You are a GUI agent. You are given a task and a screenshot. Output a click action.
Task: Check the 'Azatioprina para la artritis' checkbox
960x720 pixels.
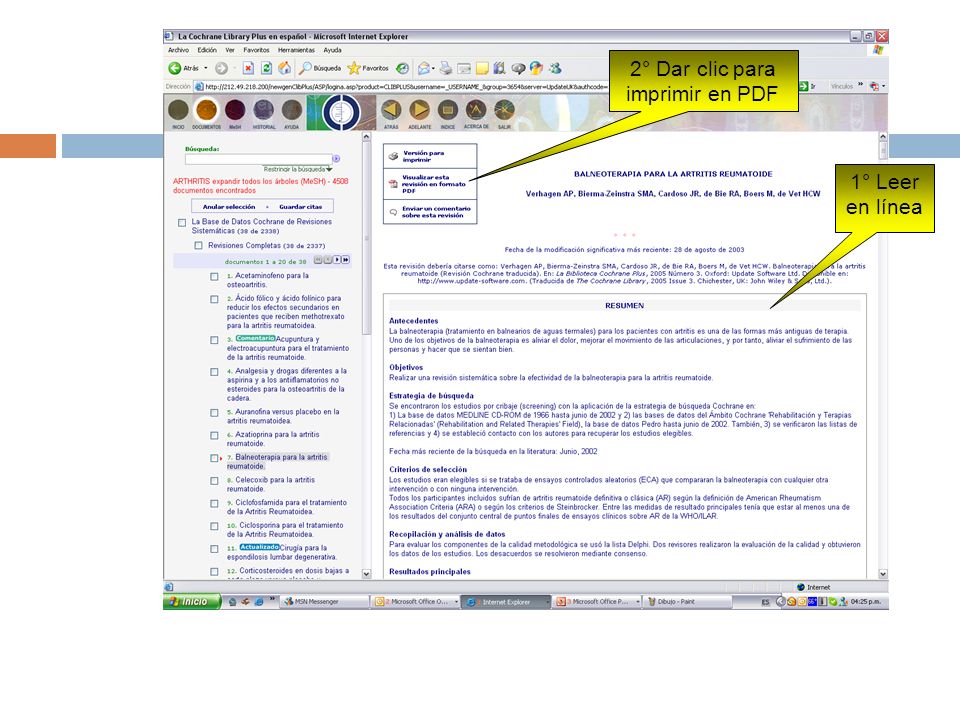(x=214, y=436)
